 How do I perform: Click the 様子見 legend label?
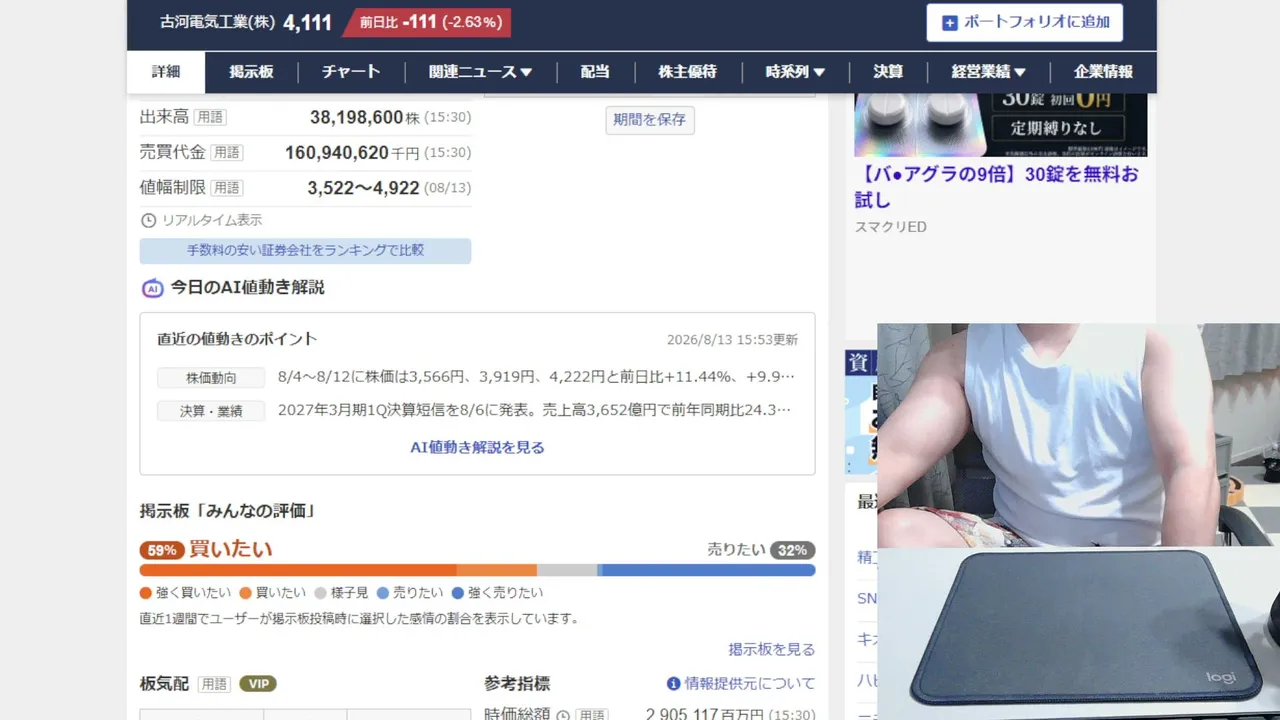[x=349, y=593]
